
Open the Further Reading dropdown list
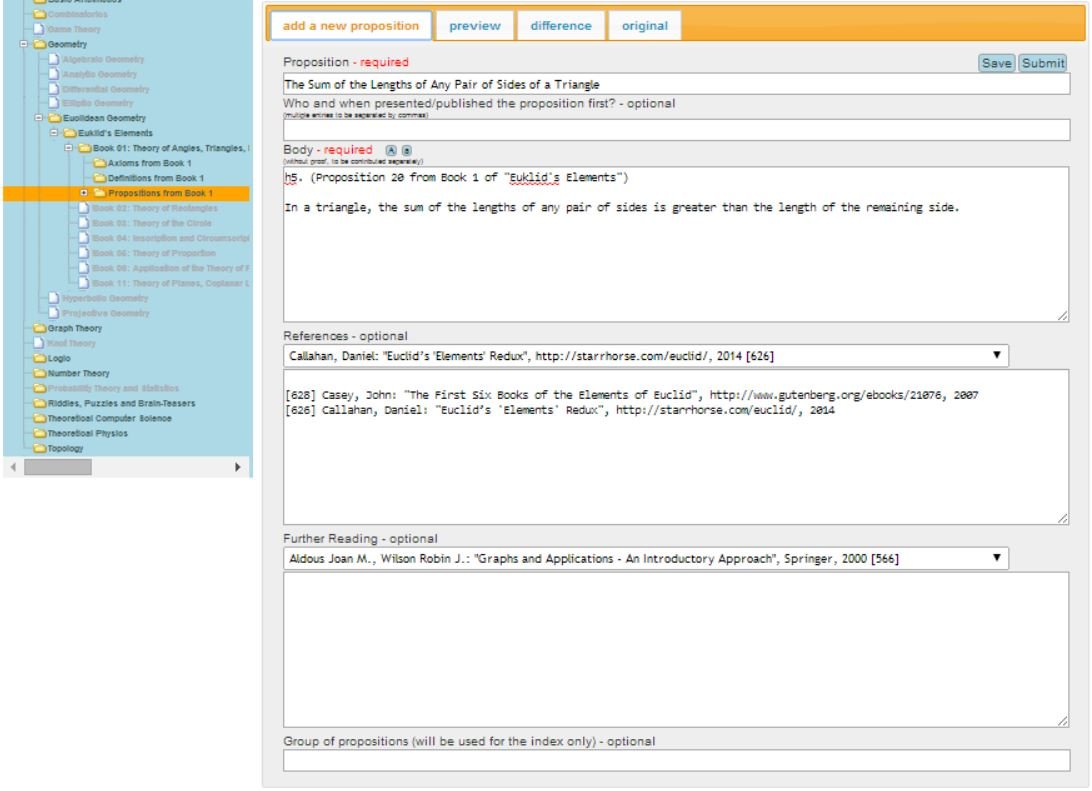tap(996, 558)
